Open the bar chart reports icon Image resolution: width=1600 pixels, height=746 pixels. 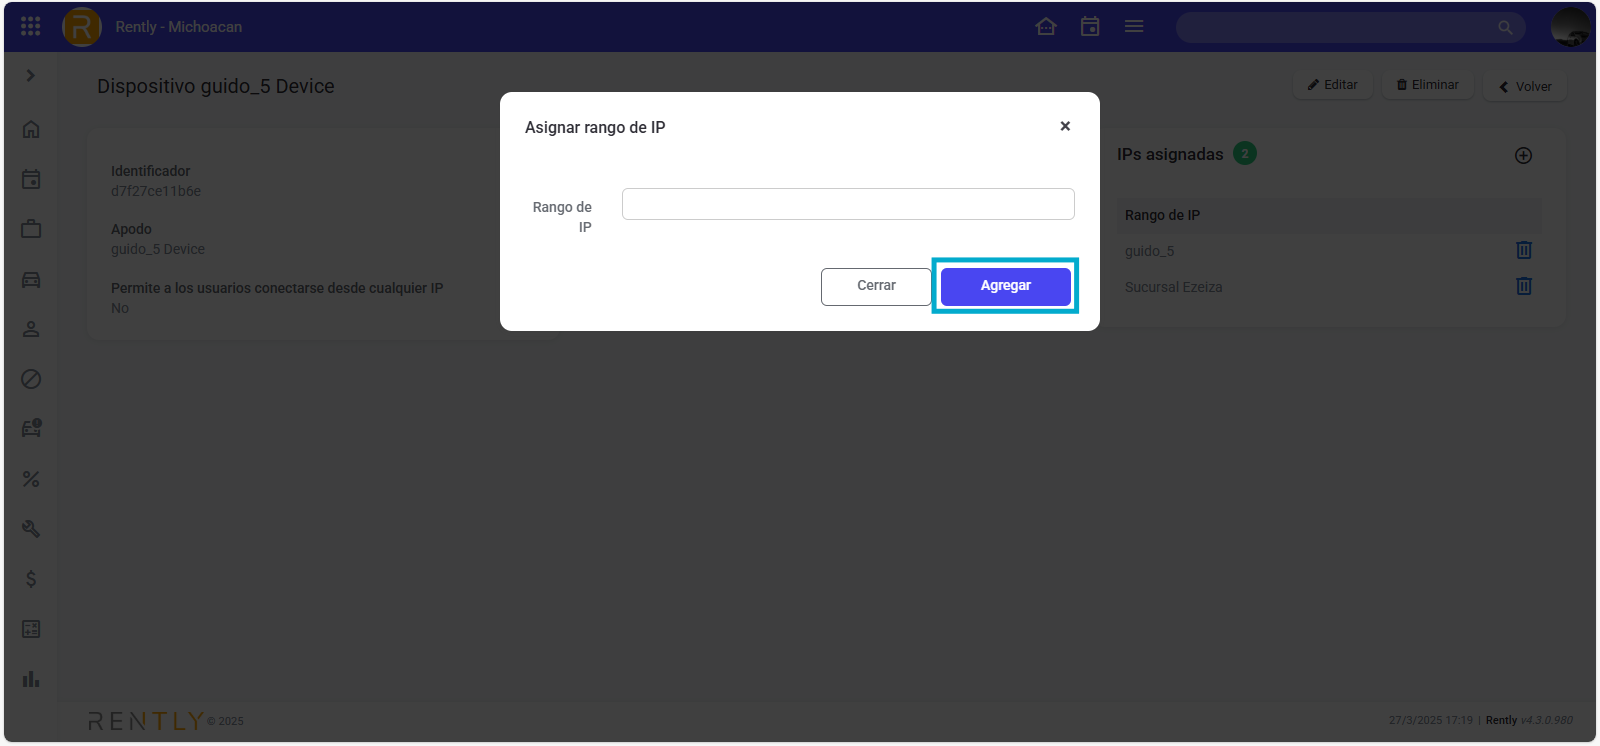point(31,679)
